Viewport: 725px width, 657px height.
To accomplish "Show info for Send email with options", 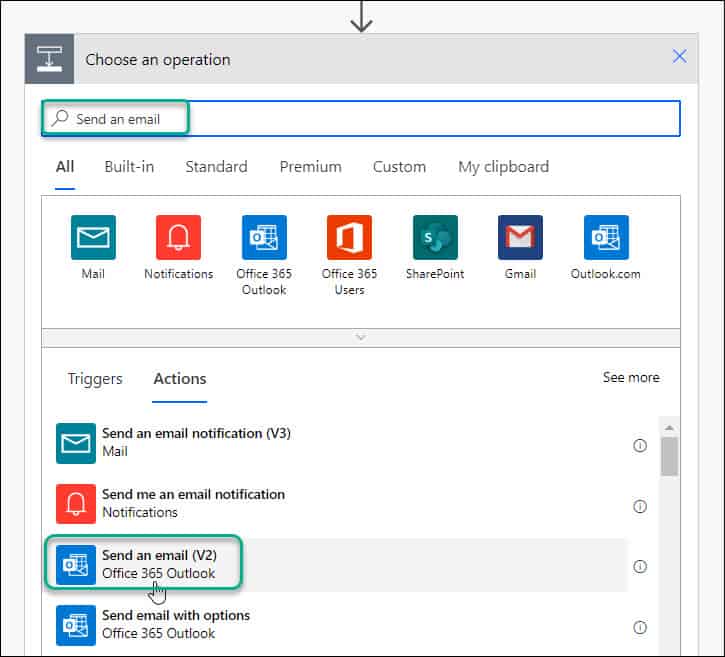I will [x=640, y=627].
